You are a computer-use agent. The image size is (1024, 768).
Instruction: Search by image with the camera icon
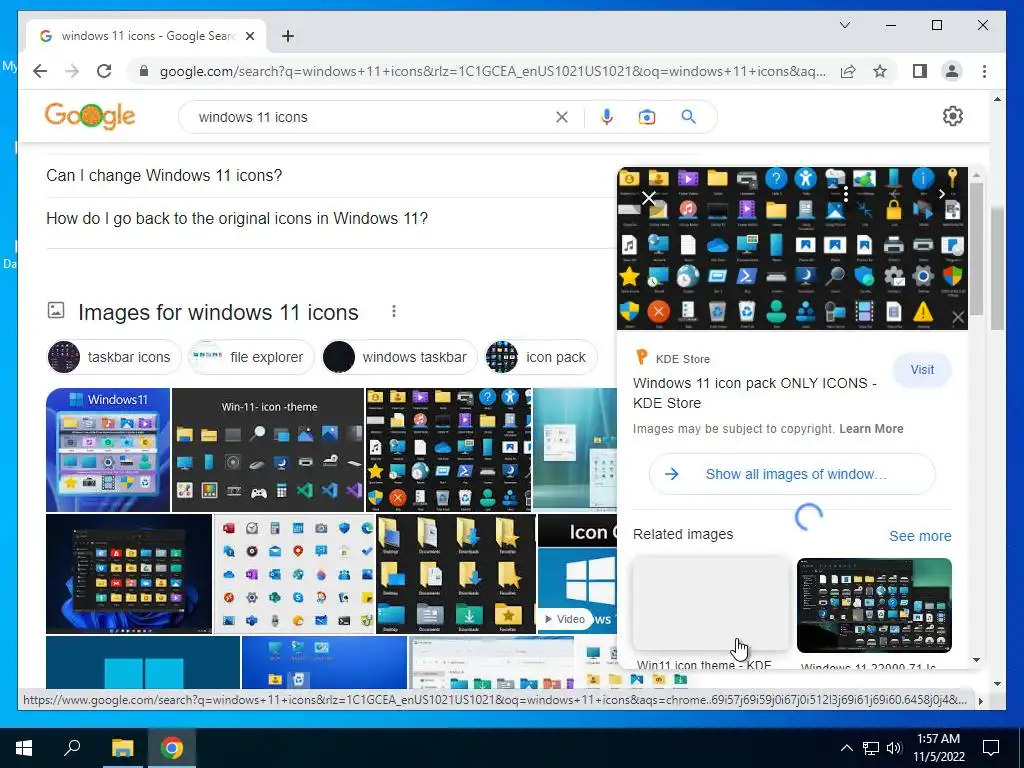pyautogui.click(x=647, y=117)
